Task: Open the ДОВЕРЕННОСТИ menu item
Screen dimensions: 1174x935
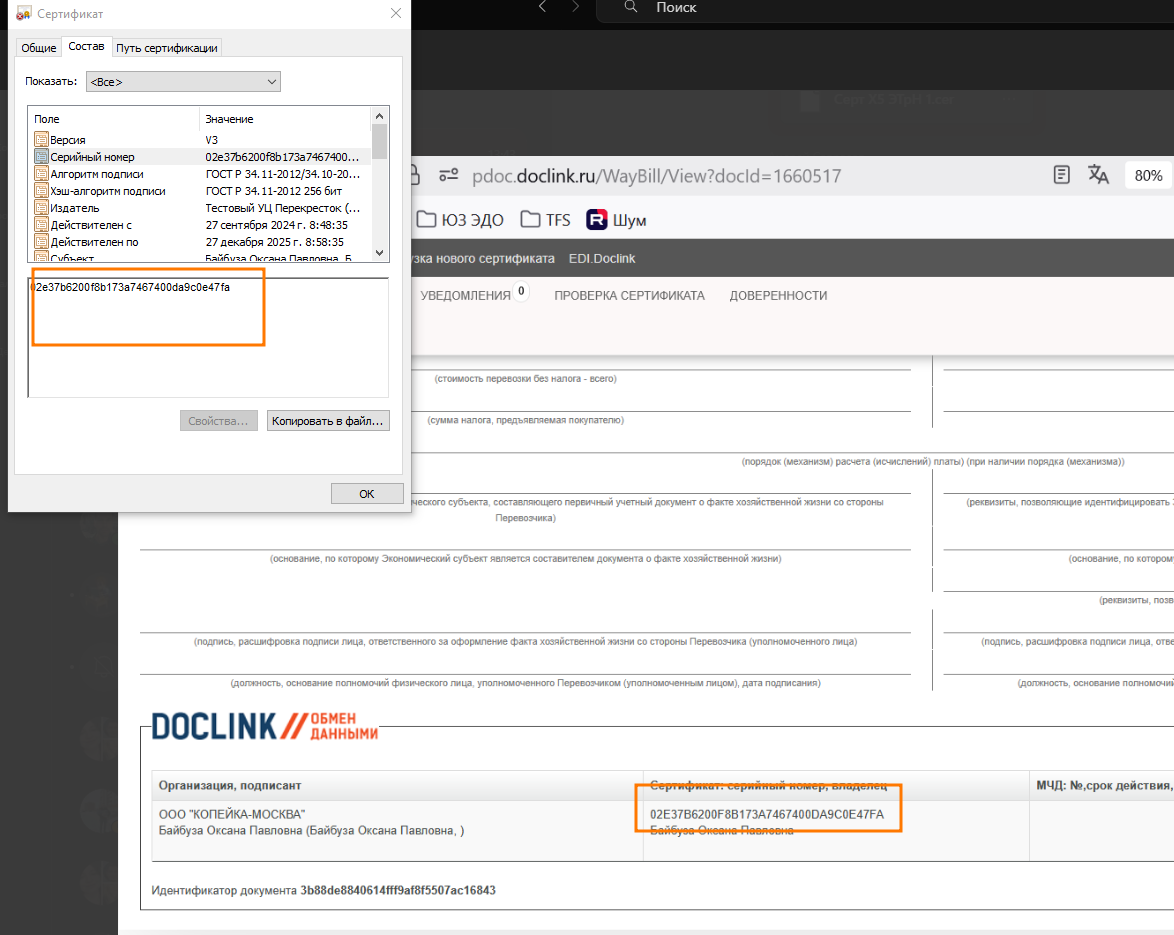Action: coord(779,296)
